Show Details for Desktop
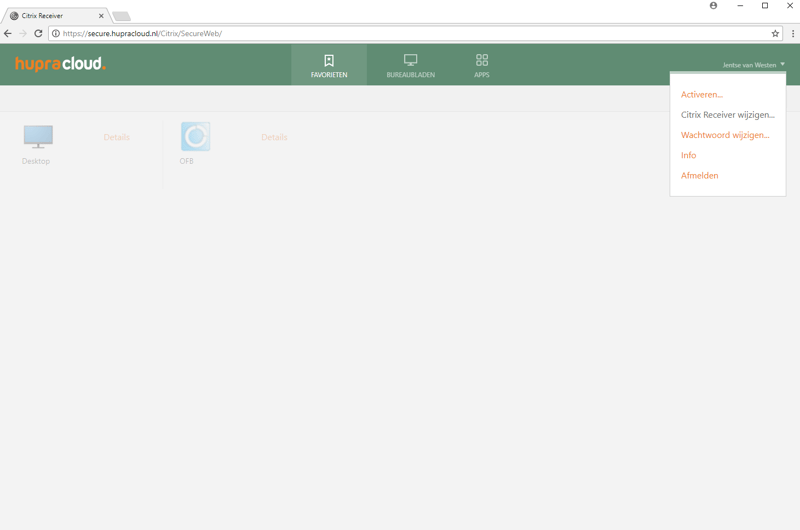This screenshot has width=800, height=530. coord(116,137)
